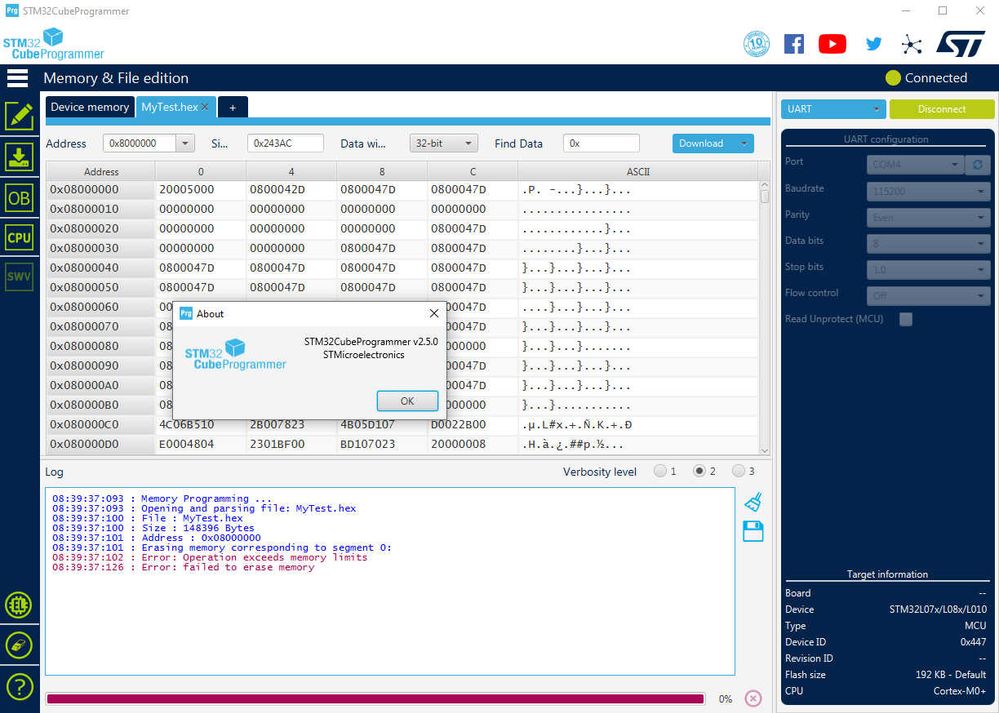The width and height of the screenshot is (999, 713).
Task: Expand the Download button arrow
Action: coord(744,143)
